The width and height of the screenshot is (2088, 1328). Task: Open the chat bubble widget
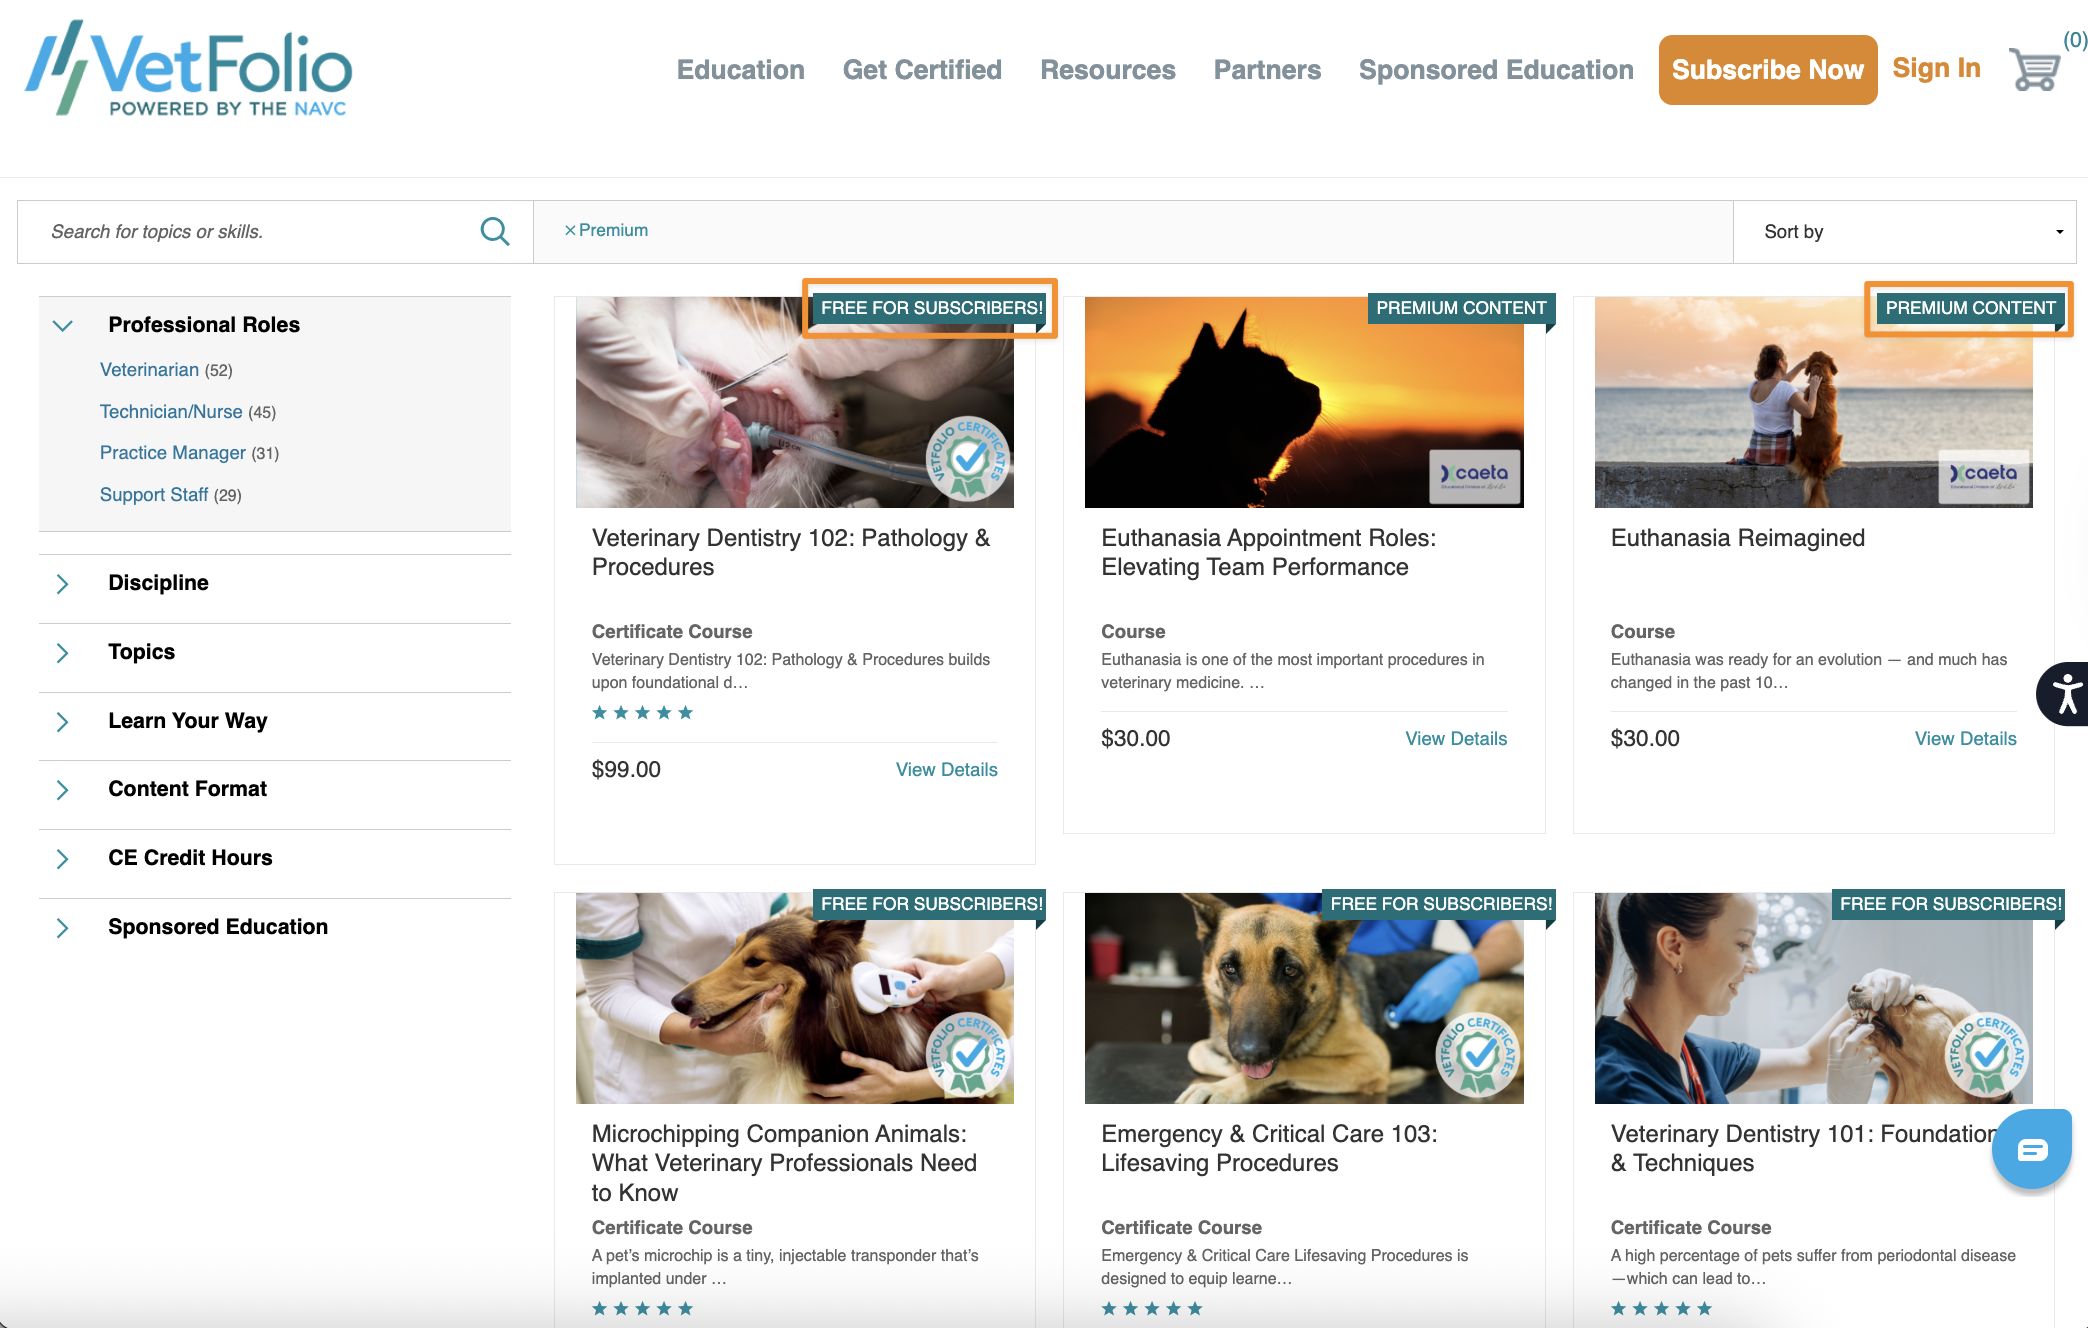click(x=2031, y=1150)
